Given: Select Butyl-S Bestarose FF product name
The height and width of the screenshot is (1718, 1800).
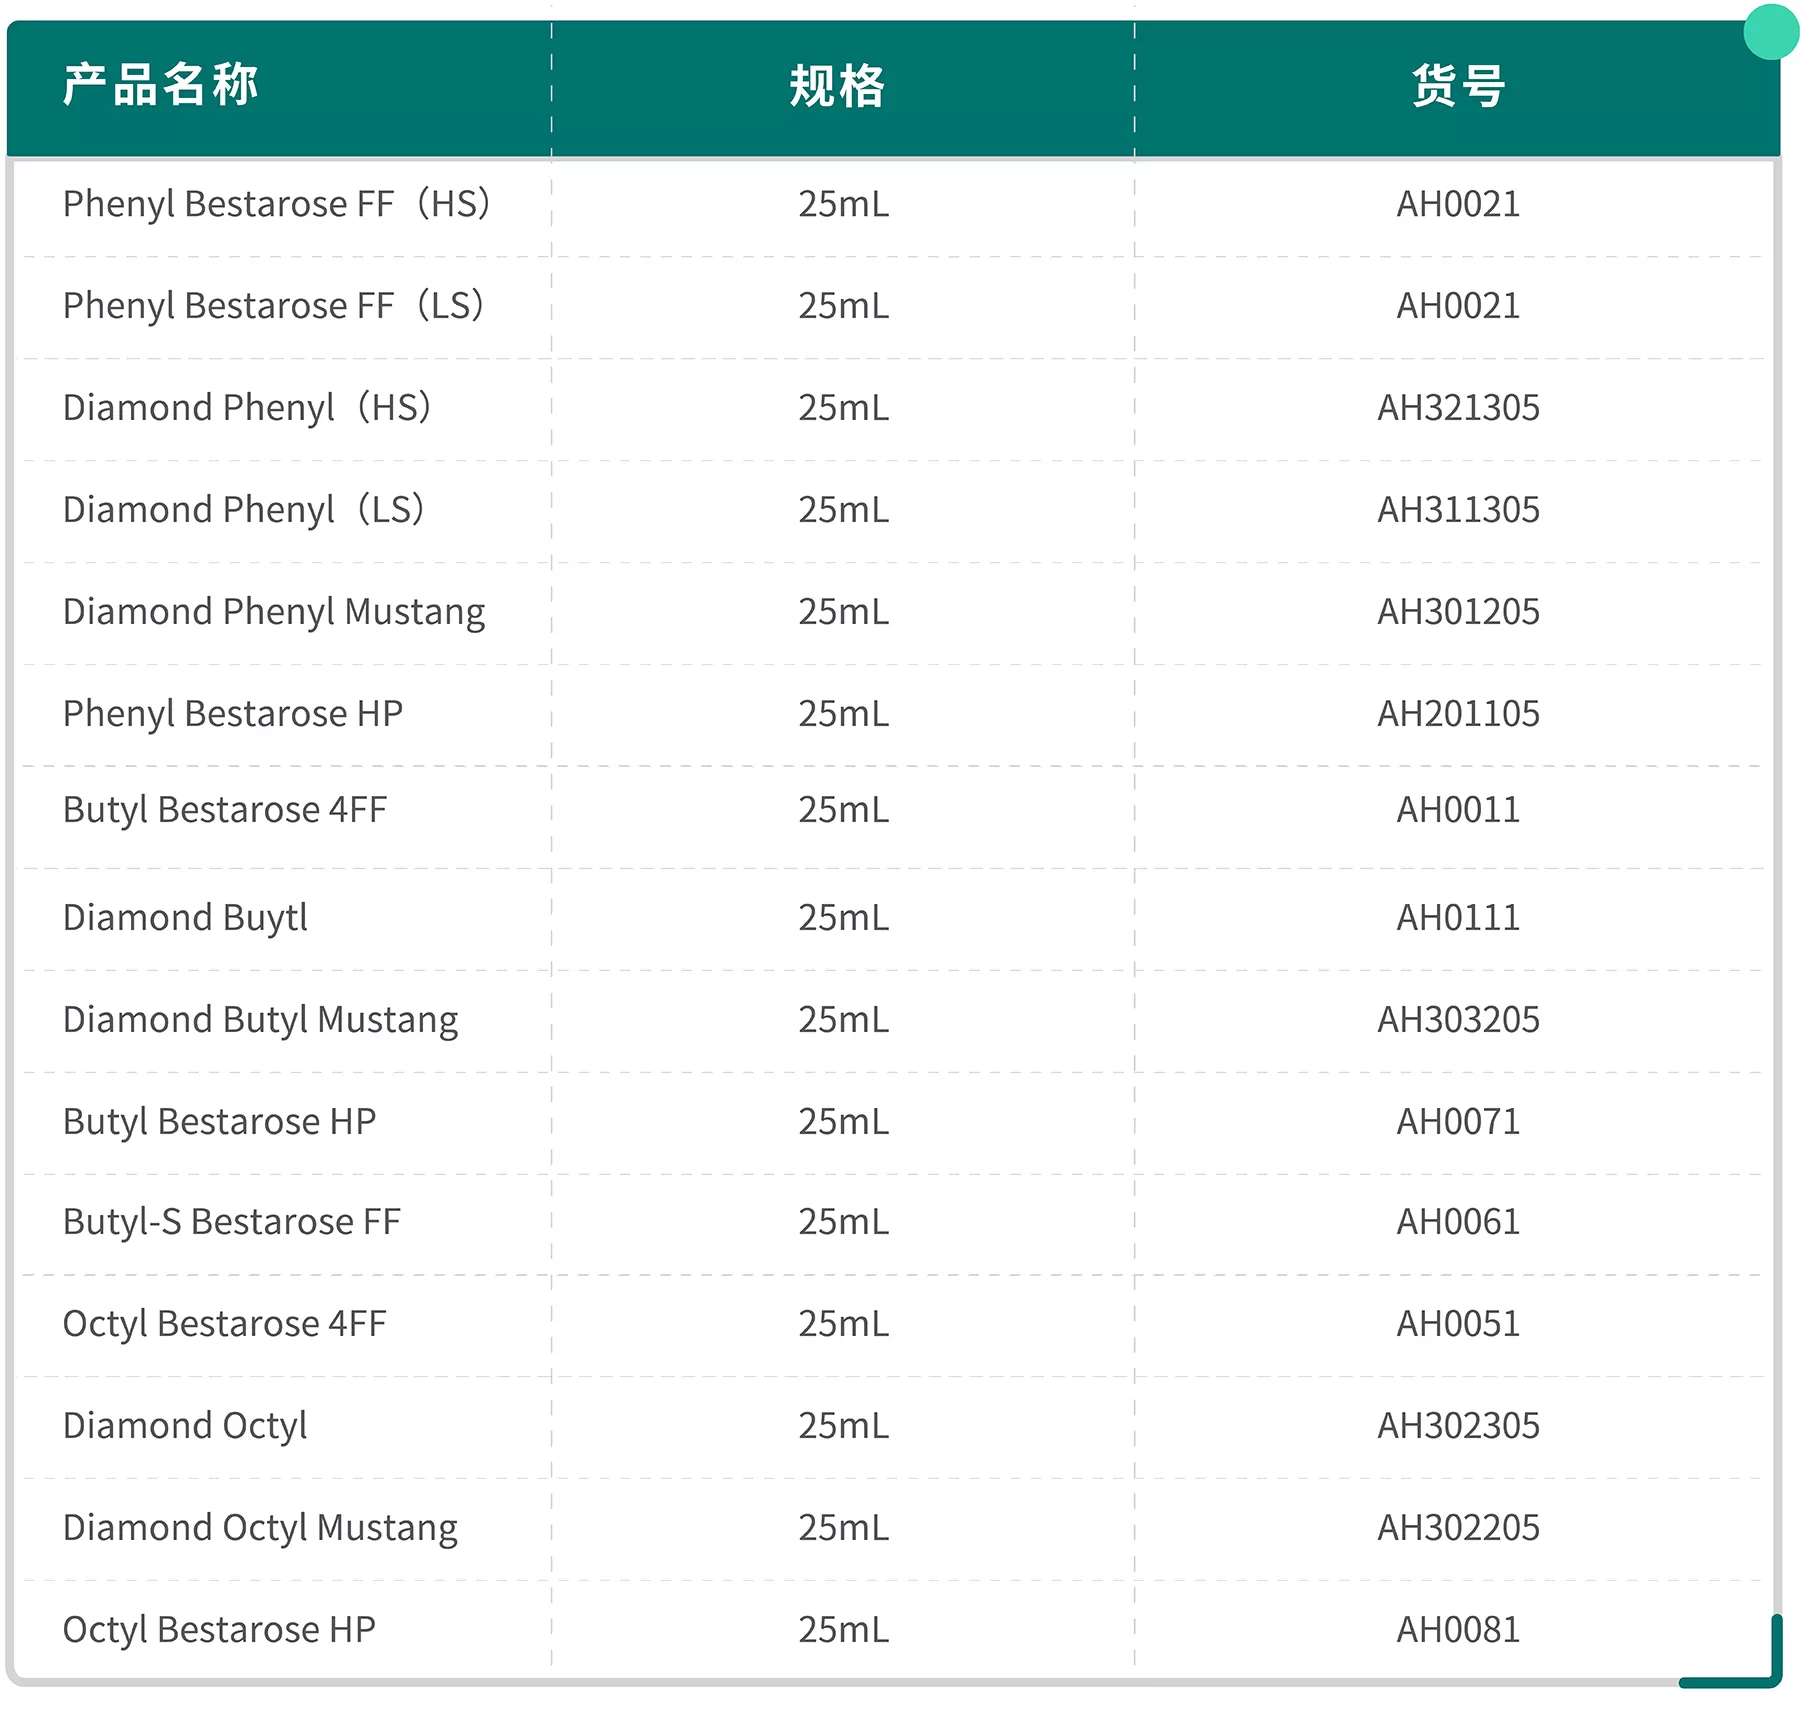Looking at the screenshot, I should point(231,1222).
